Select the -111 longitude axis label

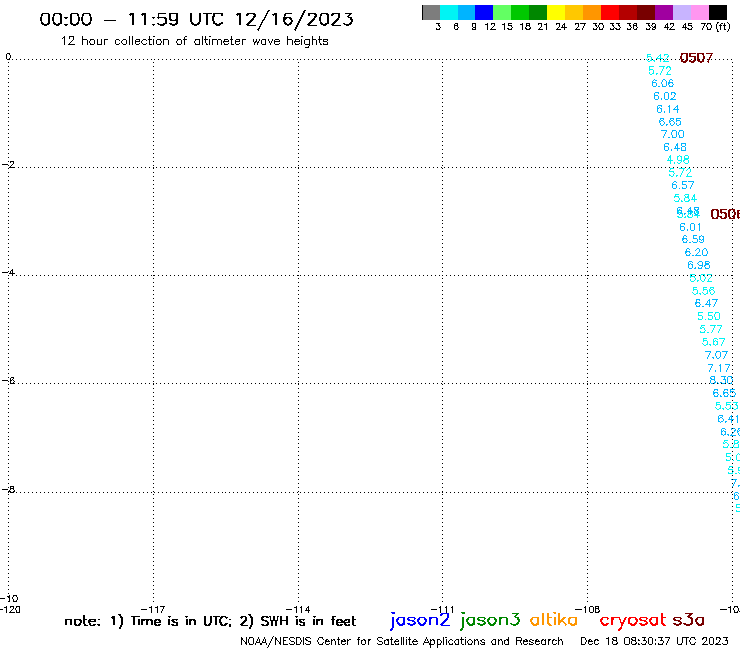tap(443, 609)
